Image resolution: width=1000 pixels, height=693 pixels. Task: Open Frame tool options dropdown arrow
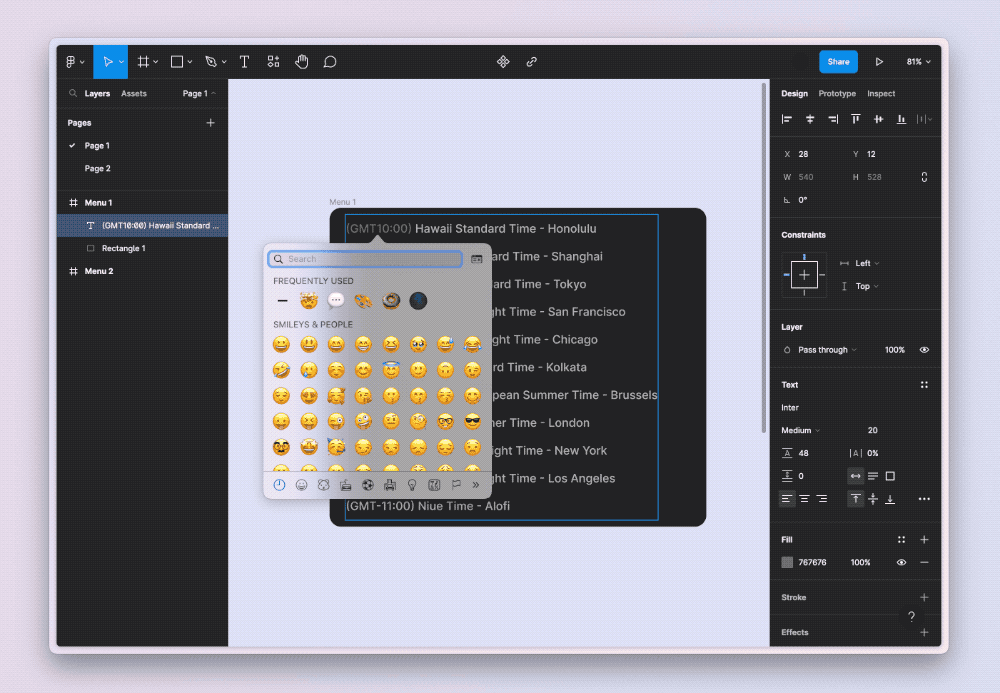pos(156,62)
